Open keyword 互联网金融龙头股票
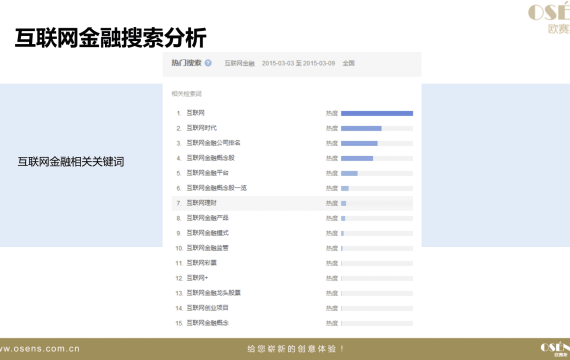The height and width of the screenshot is (360, 570). 213,293
